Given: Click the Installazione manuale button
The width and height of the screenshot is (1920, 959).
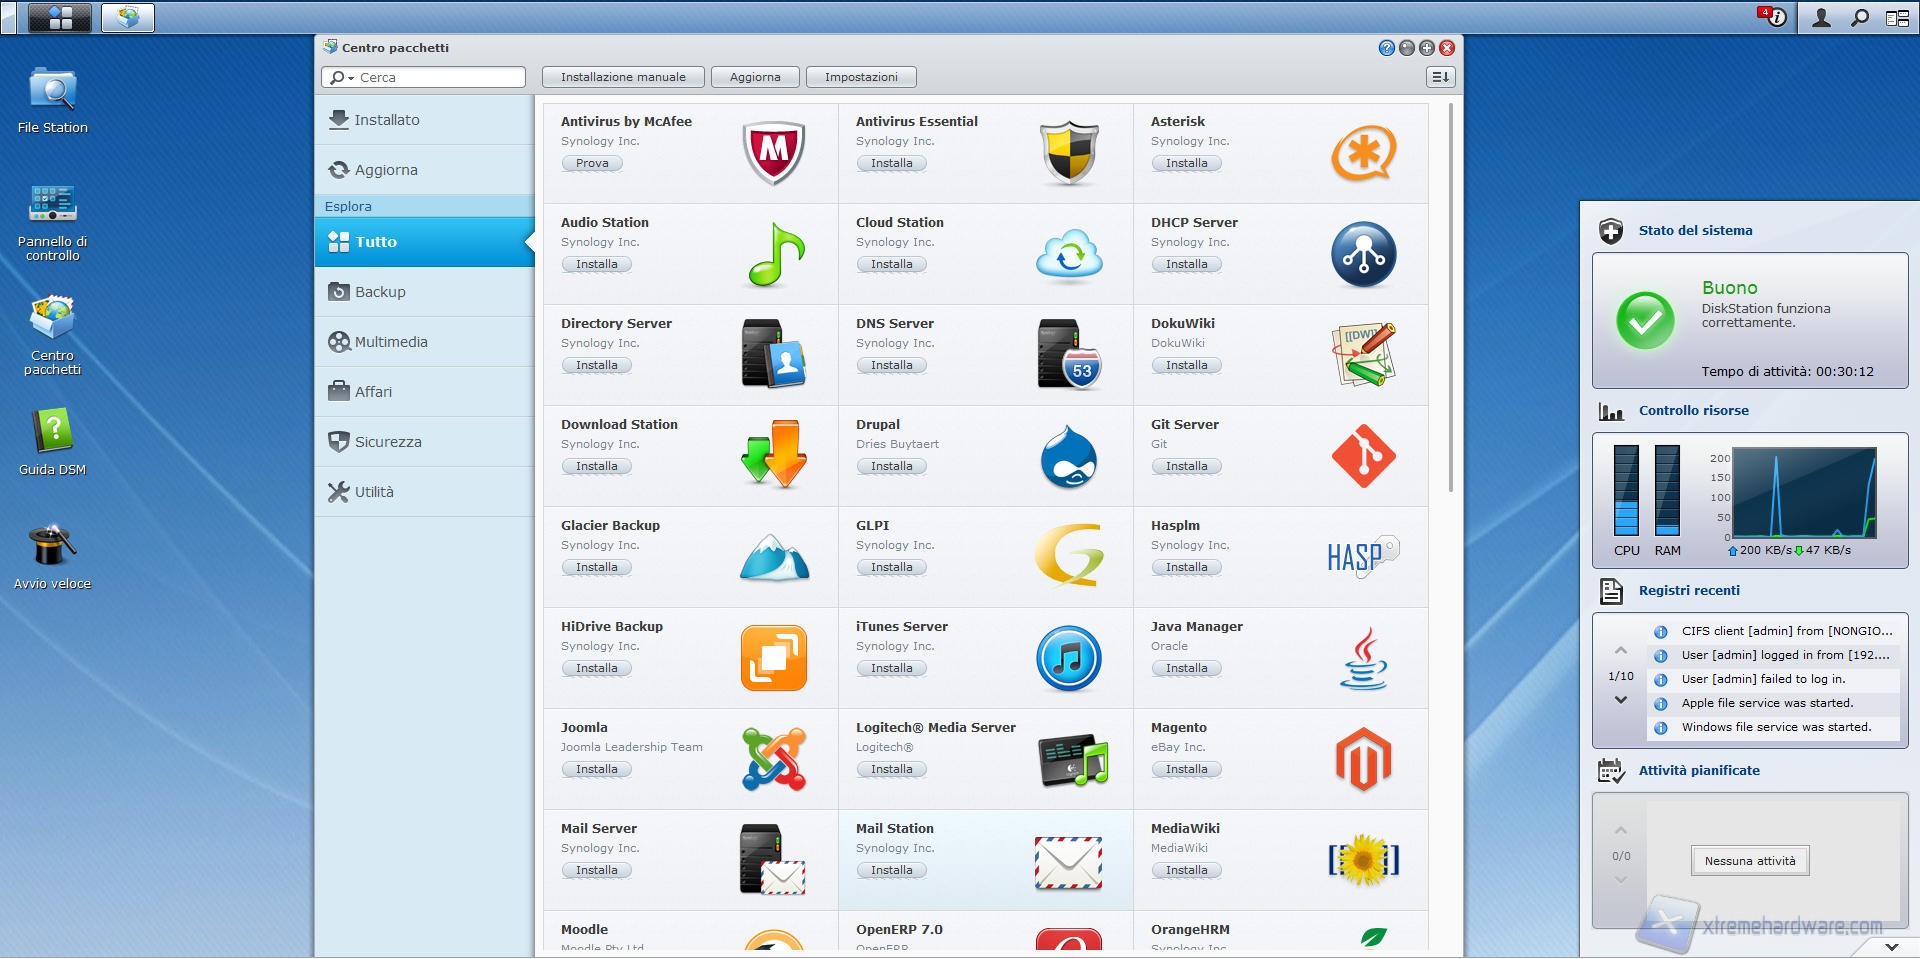Looking at the screenshot, I should 623,77.
